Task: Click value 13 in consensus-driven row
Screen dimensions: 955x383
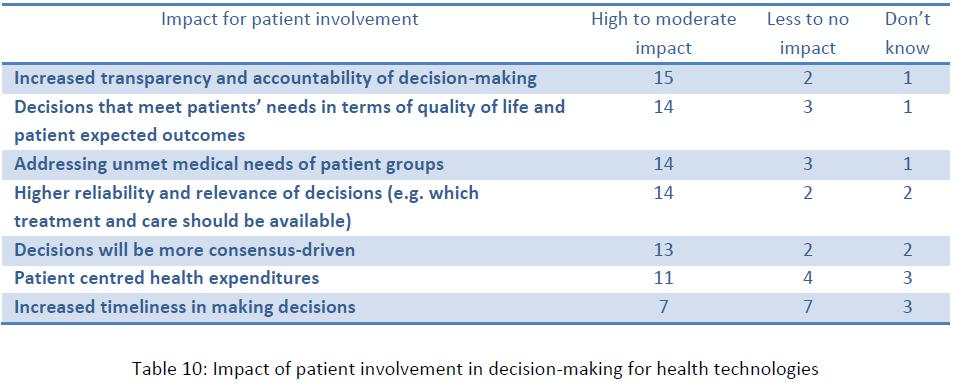Action: (663, 250)
